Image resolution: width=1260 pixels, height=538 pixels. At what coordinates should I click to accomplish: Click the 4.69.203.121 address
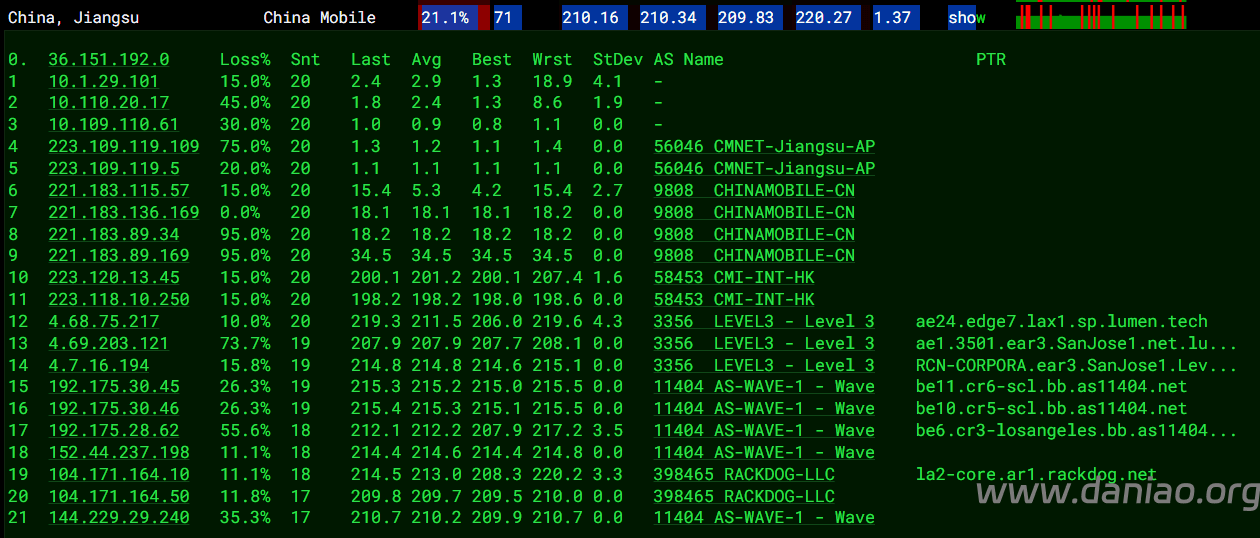109,344
